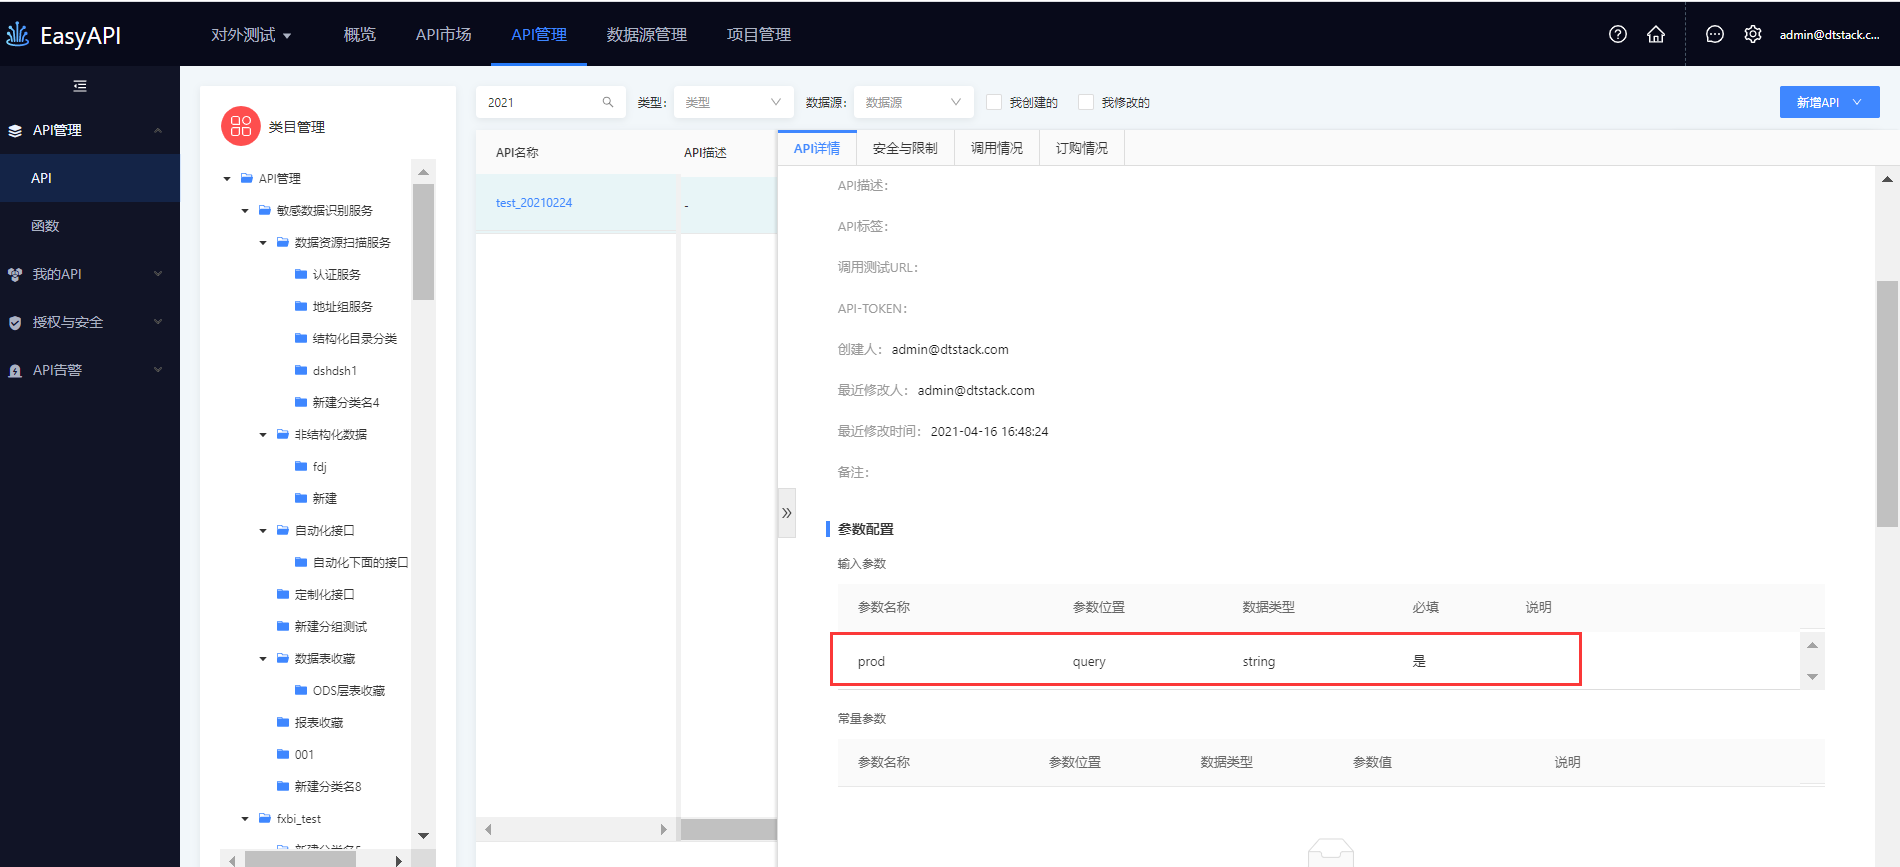Viewport: 1900px width, 867px height.
Task: Select 函数 in the sidebar
Action: pyautogui.click(x=90, y=226)
